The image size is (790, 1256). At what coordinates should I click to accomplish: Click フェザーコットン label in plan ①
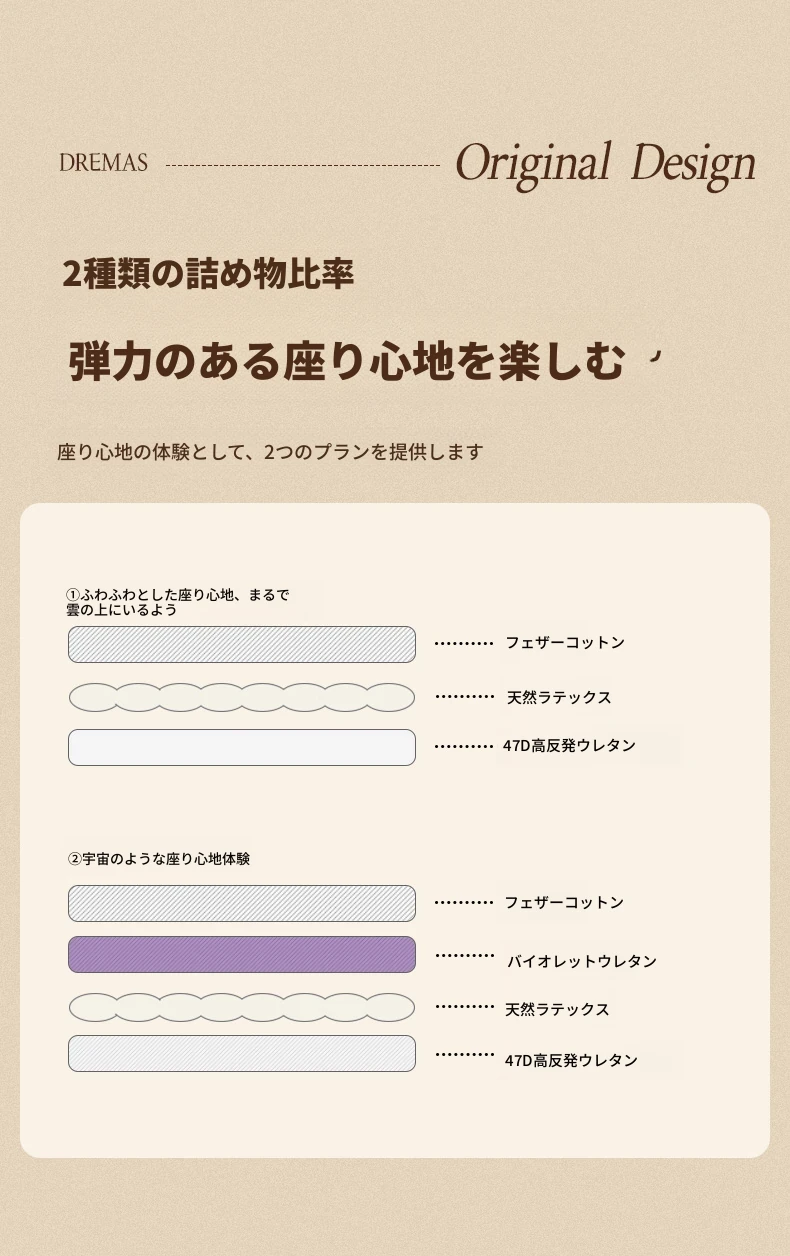(565, 642)
